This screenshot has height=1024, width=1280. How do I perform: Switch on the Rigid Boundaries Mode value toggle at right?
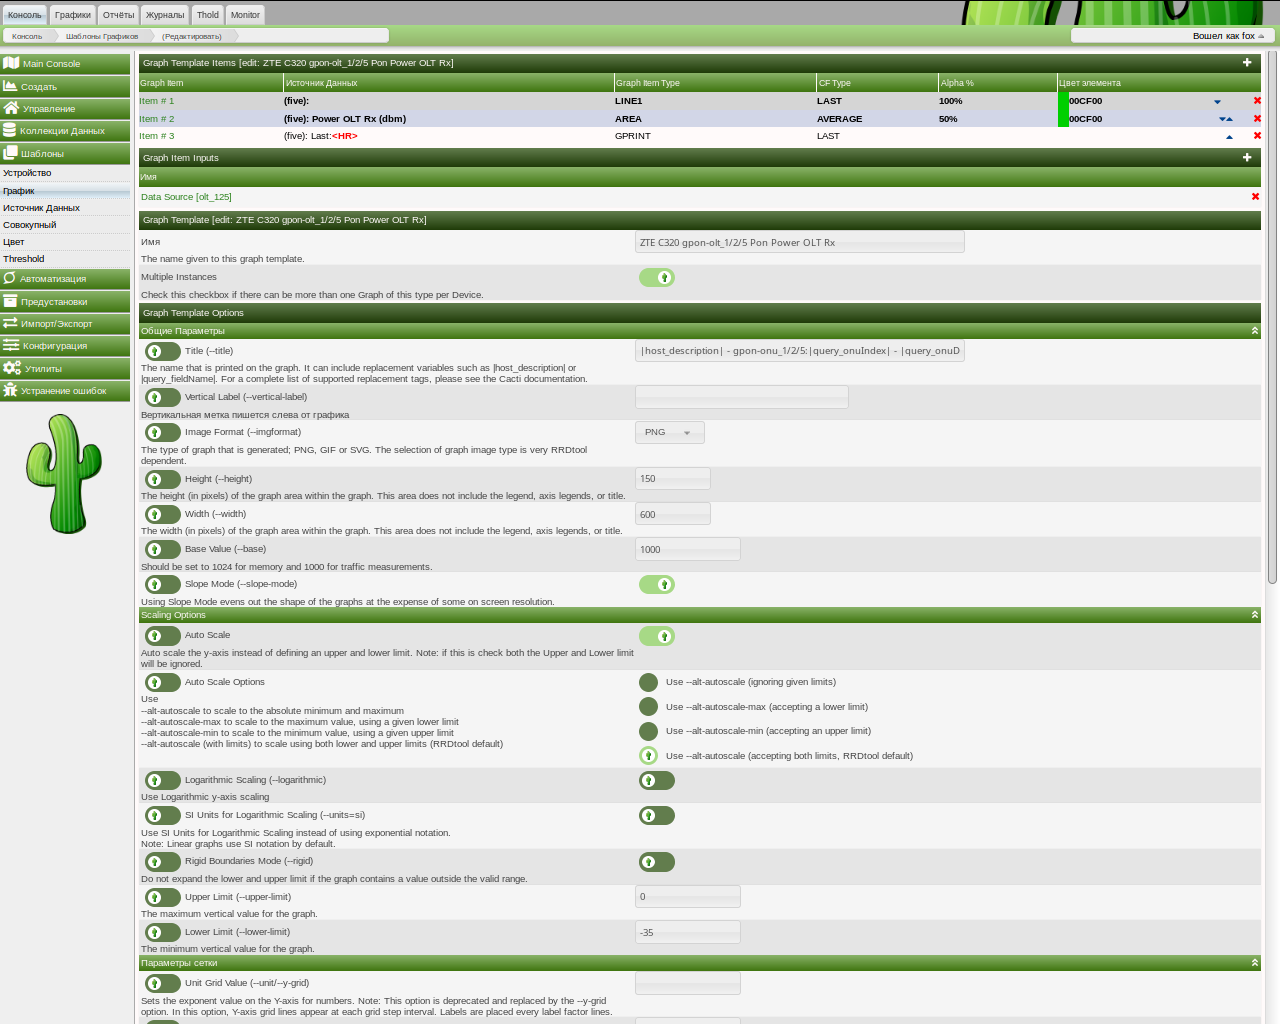tap(657, 862)
